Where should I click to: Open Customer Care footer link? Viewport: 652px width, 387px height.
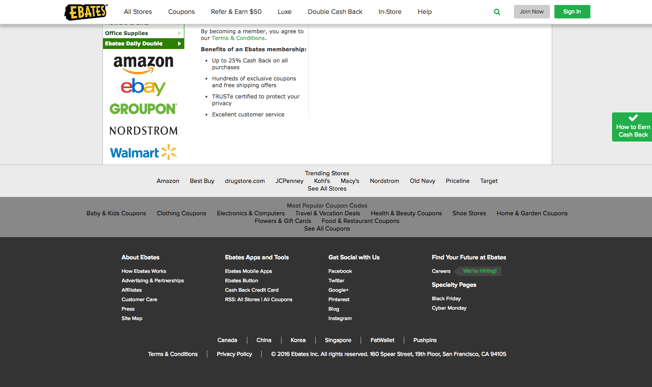(139, 299)
